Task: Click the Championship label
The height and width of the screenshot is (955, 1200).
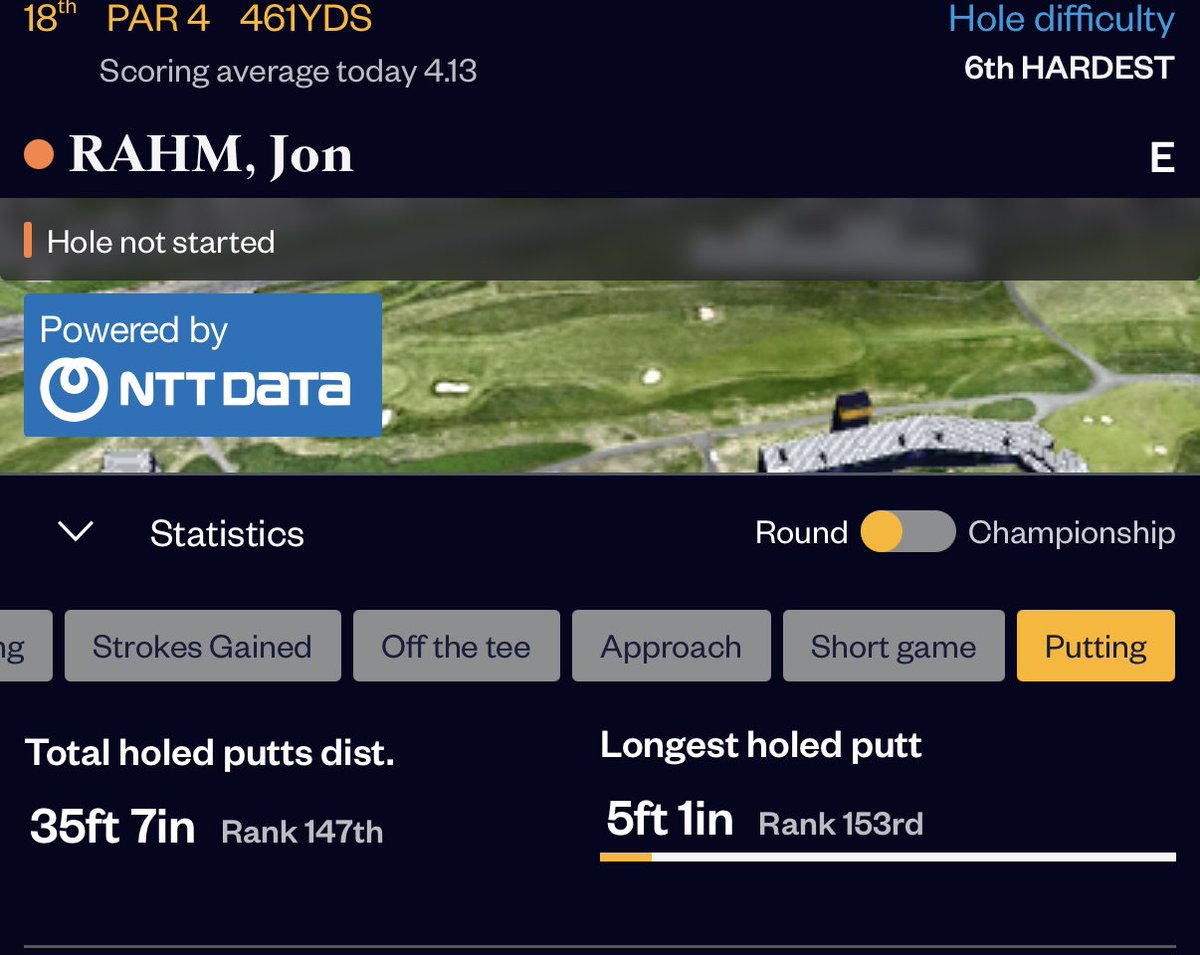Action: (1071, 533)
